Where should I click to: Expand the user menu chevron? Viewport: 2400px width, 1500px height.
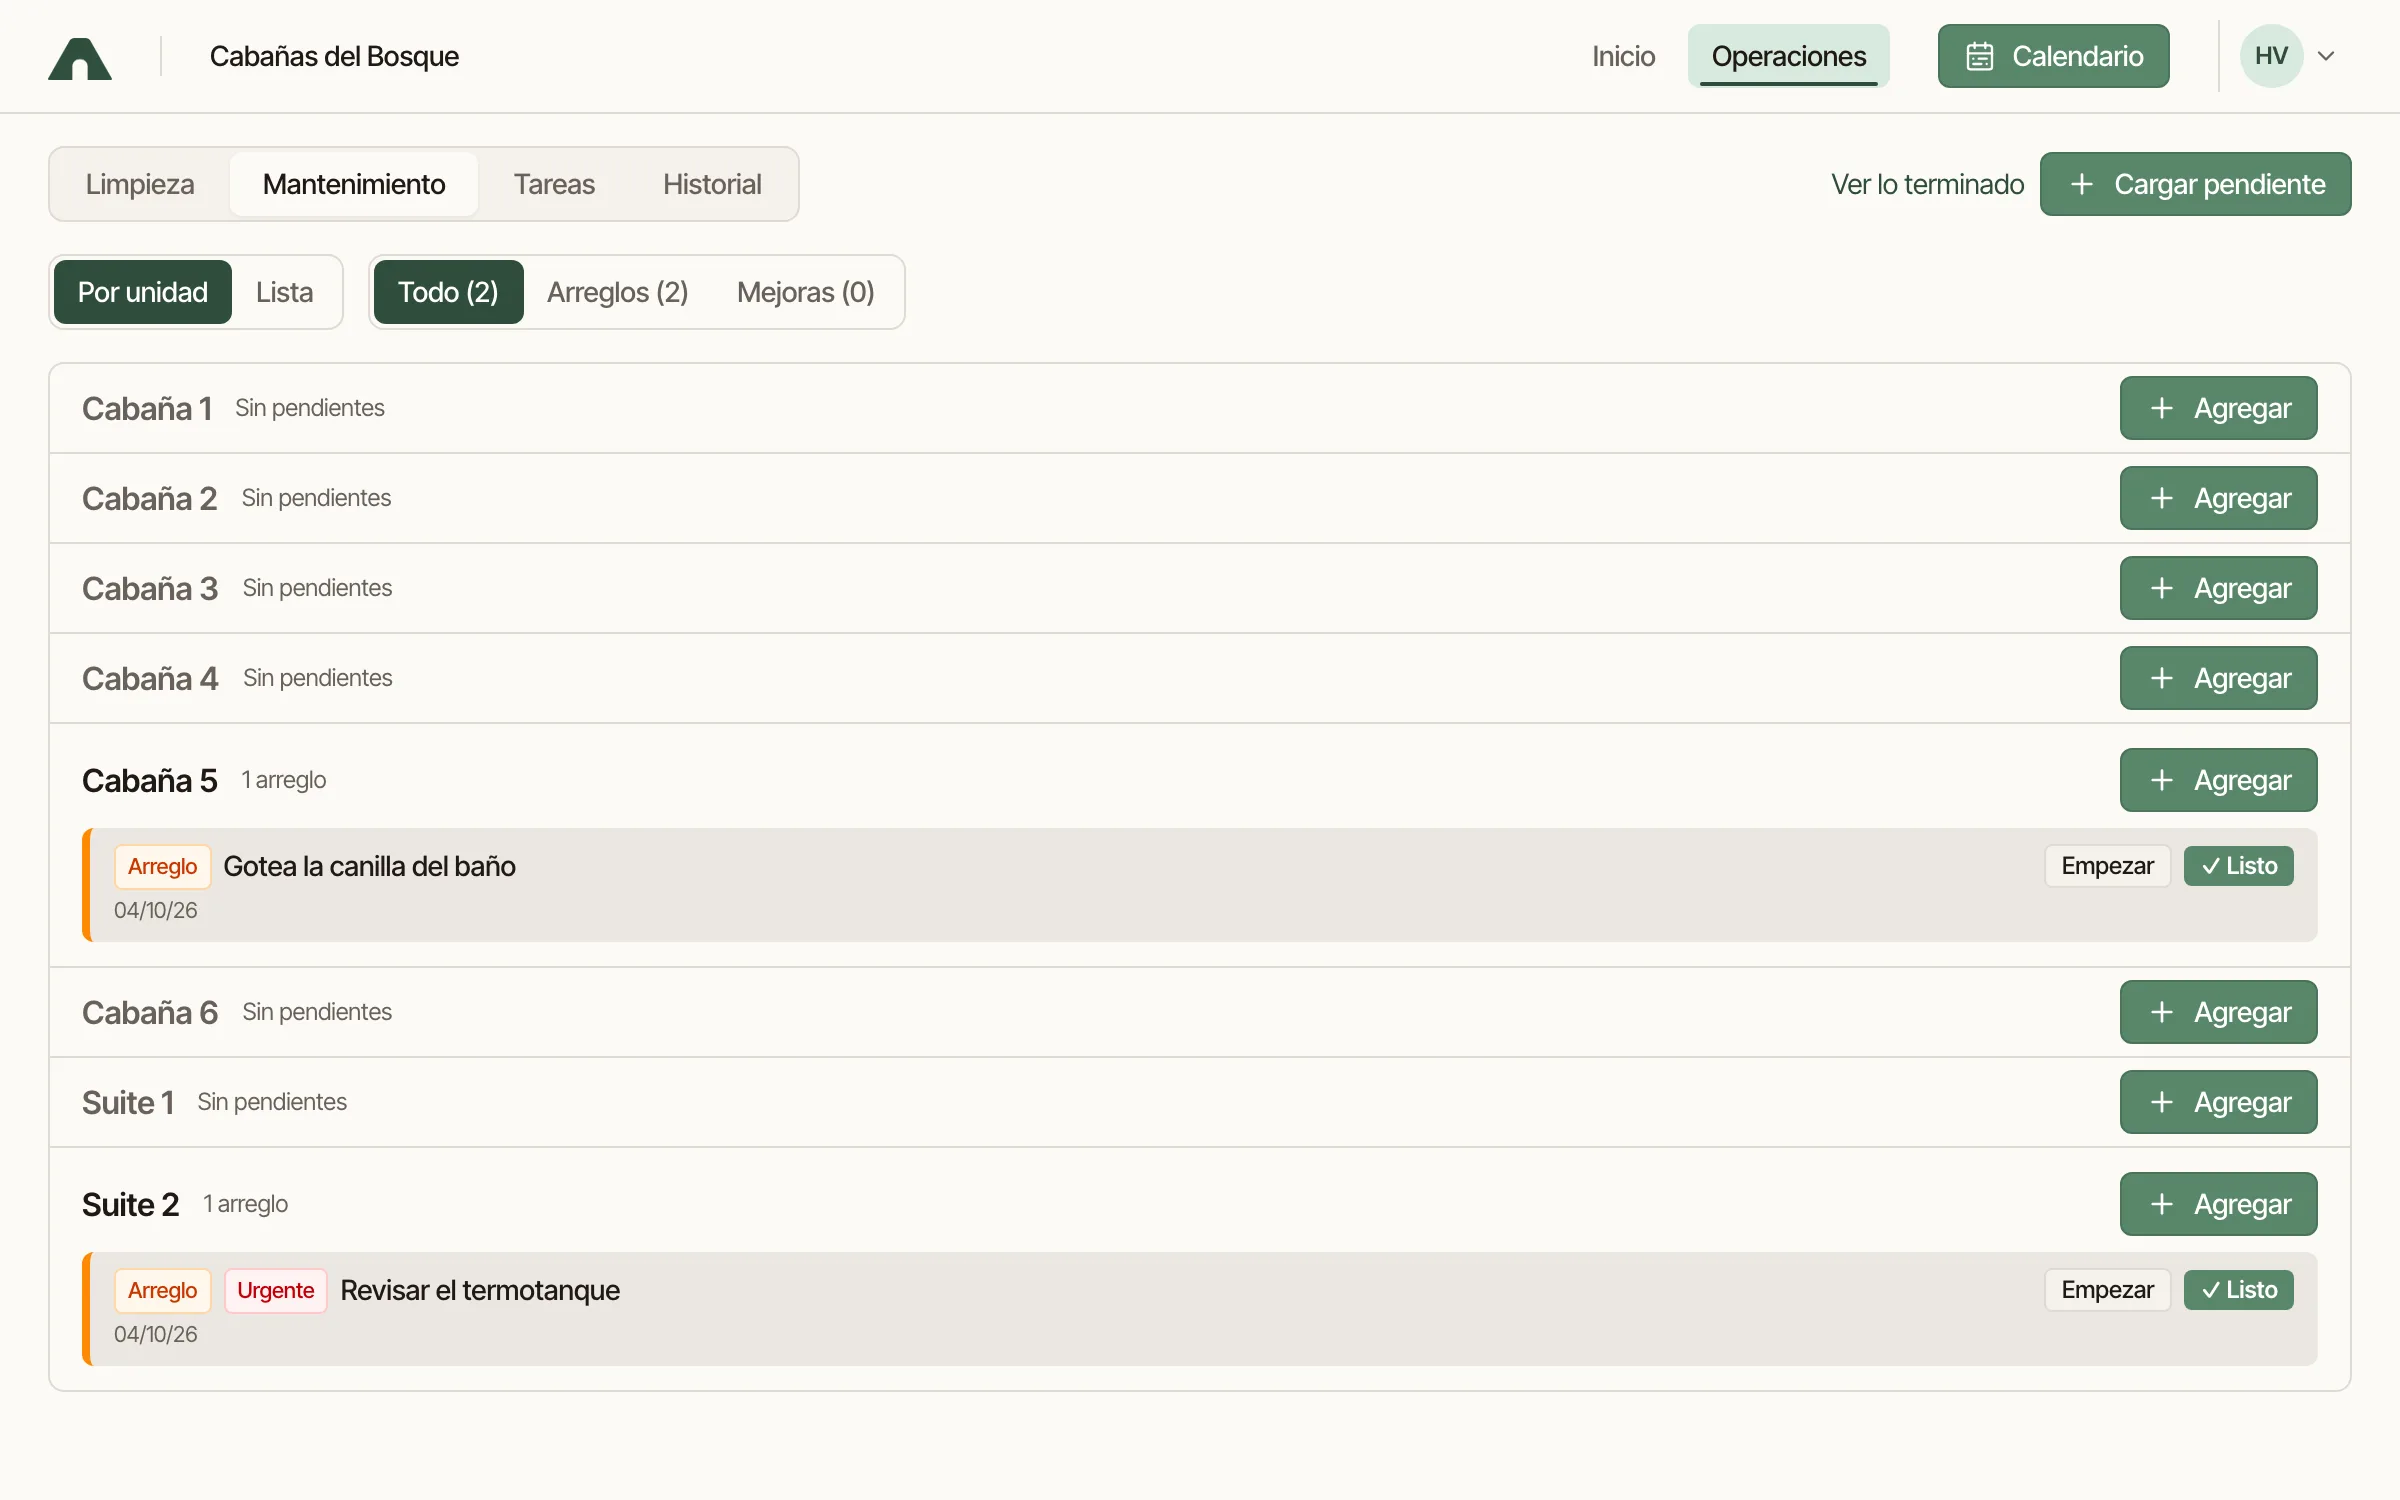(2326, 56)
